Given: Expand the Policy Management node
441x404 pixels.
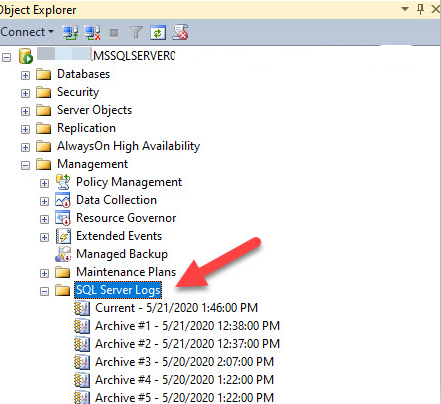Looking at the screenshot, I should click(44, 183).
